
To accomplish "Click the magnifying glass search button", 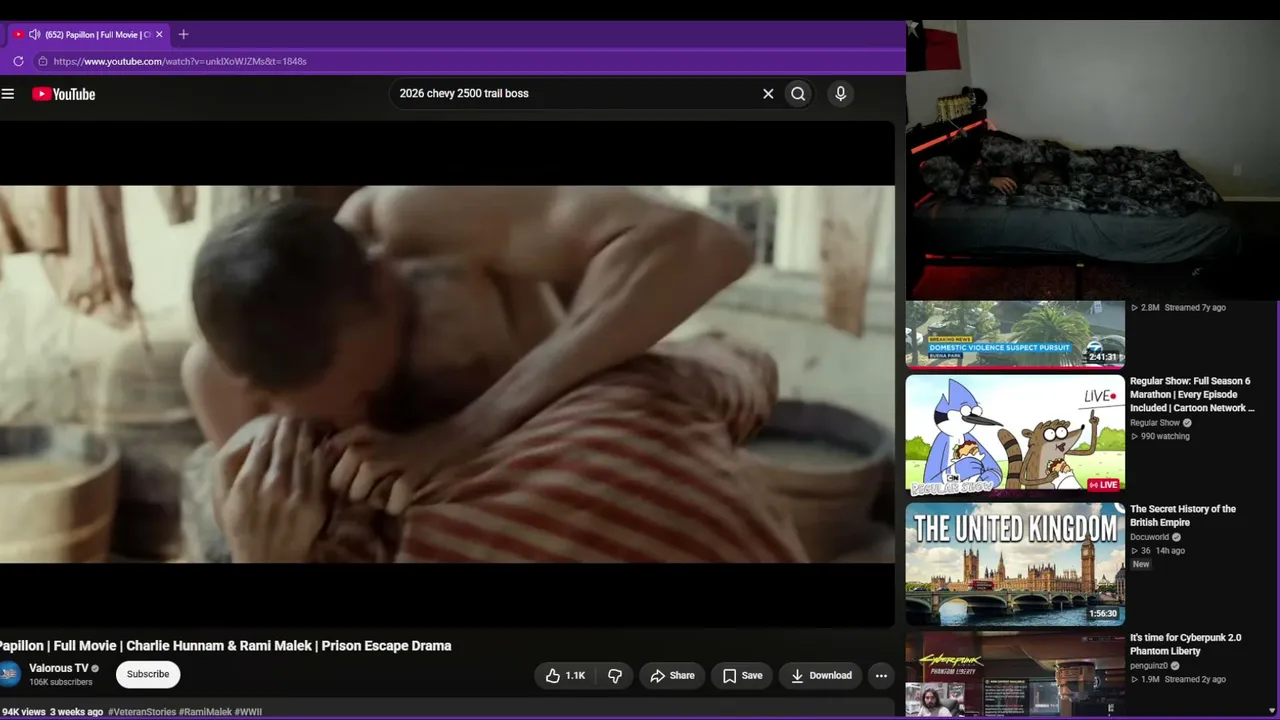I will pyautogui.click(x=798, y=94).
